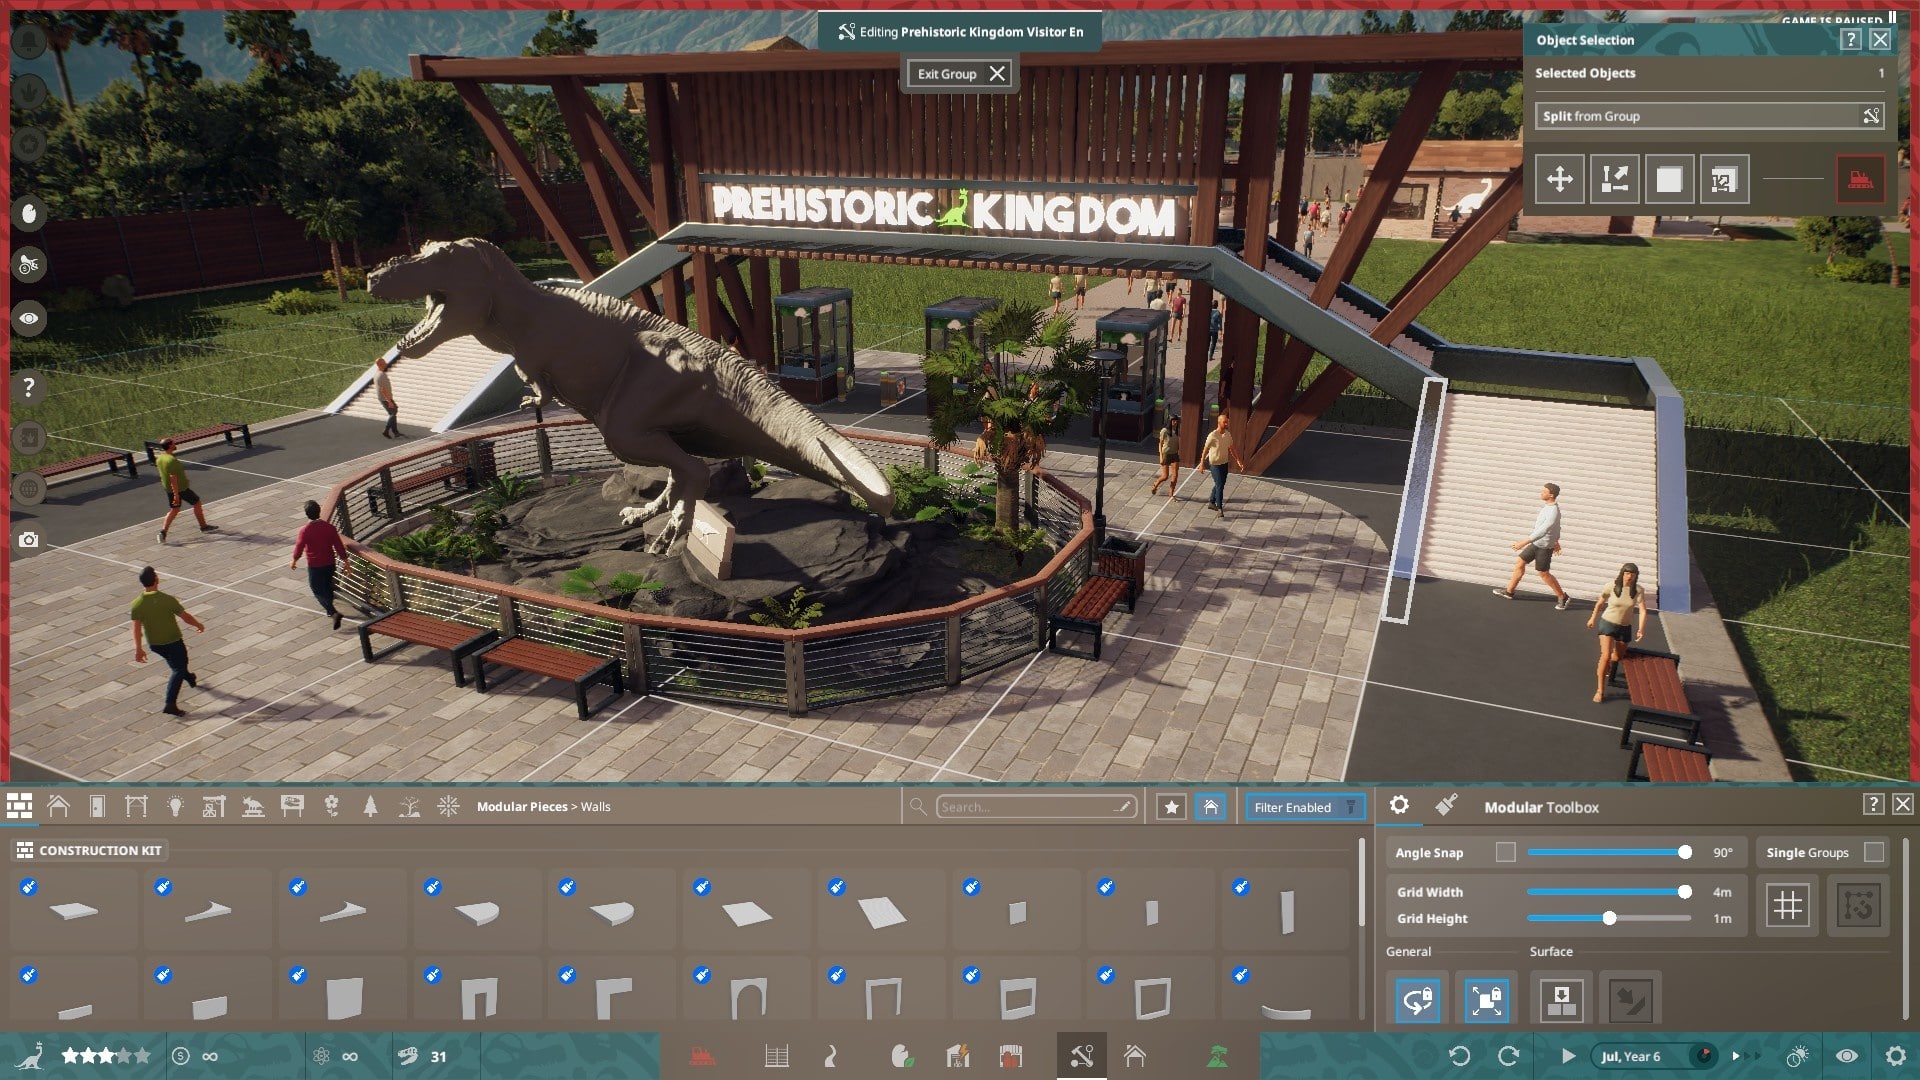Open the modular building hammer tool
Image resolution: width=1920 pixels, height=1080 pixels.
coord(1081,1056)
